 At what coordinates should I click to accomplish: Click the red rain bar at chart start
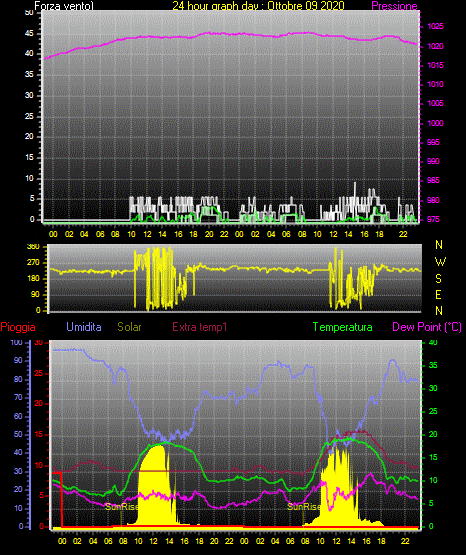point(58,499)
